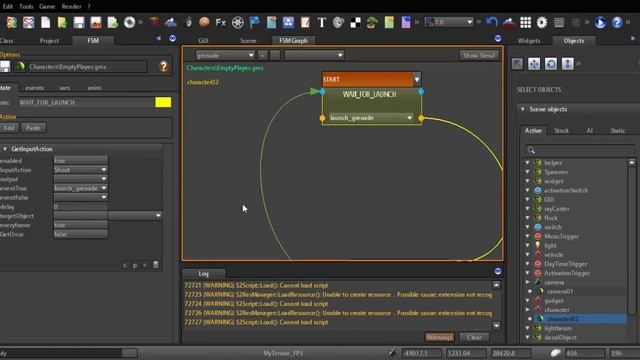Click the WAIT_FOR_LAUNCH state name field

86,102
